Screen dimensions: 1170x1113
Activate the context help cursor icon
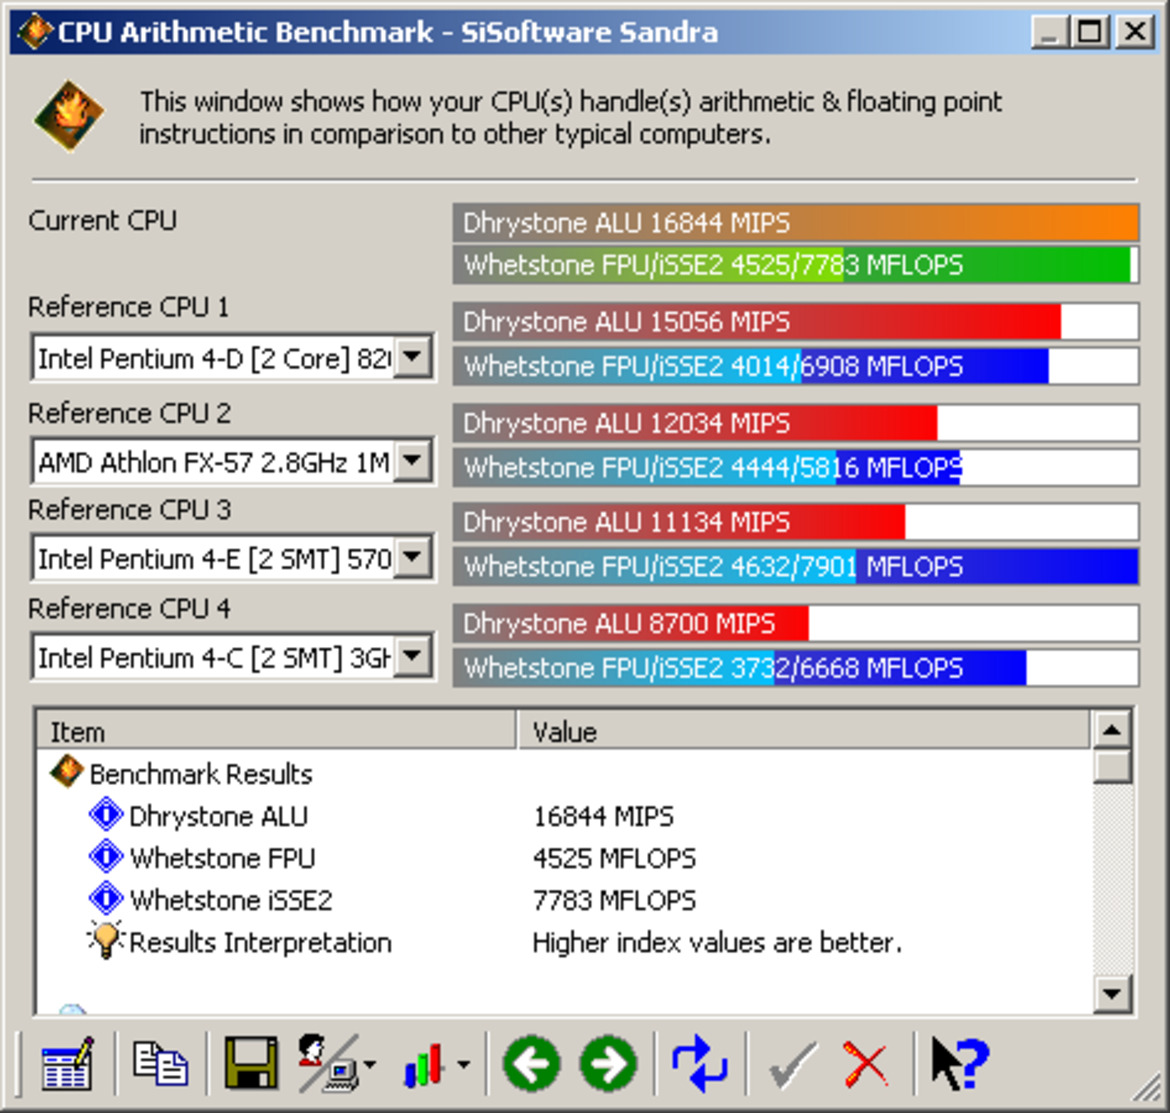[960, 1063]
